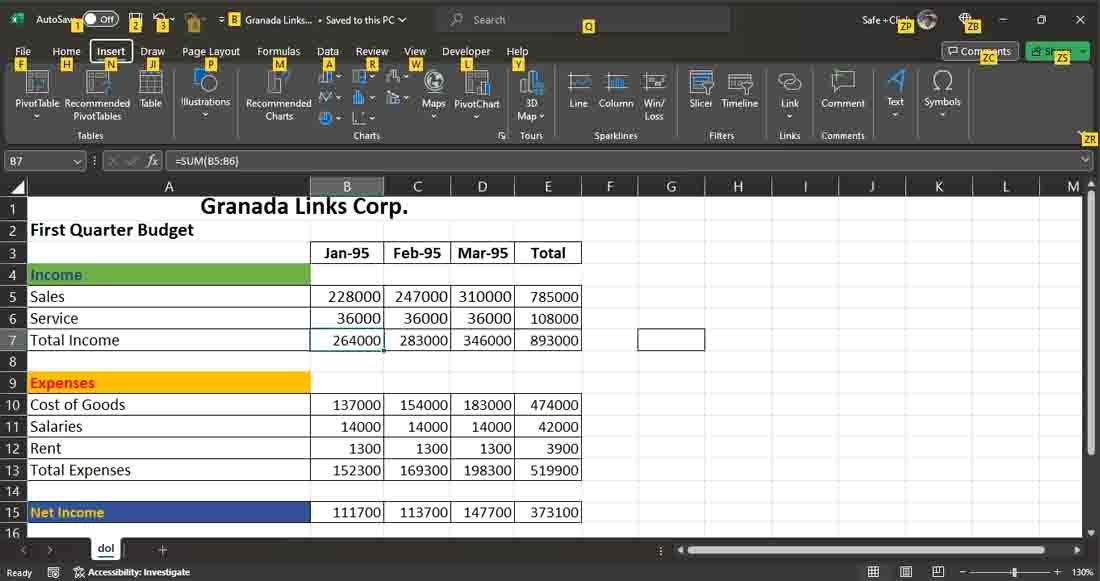The width and height of the screenshot is (1100, 581).
Task: Expand the formula bar
Action: point(1085,161)
